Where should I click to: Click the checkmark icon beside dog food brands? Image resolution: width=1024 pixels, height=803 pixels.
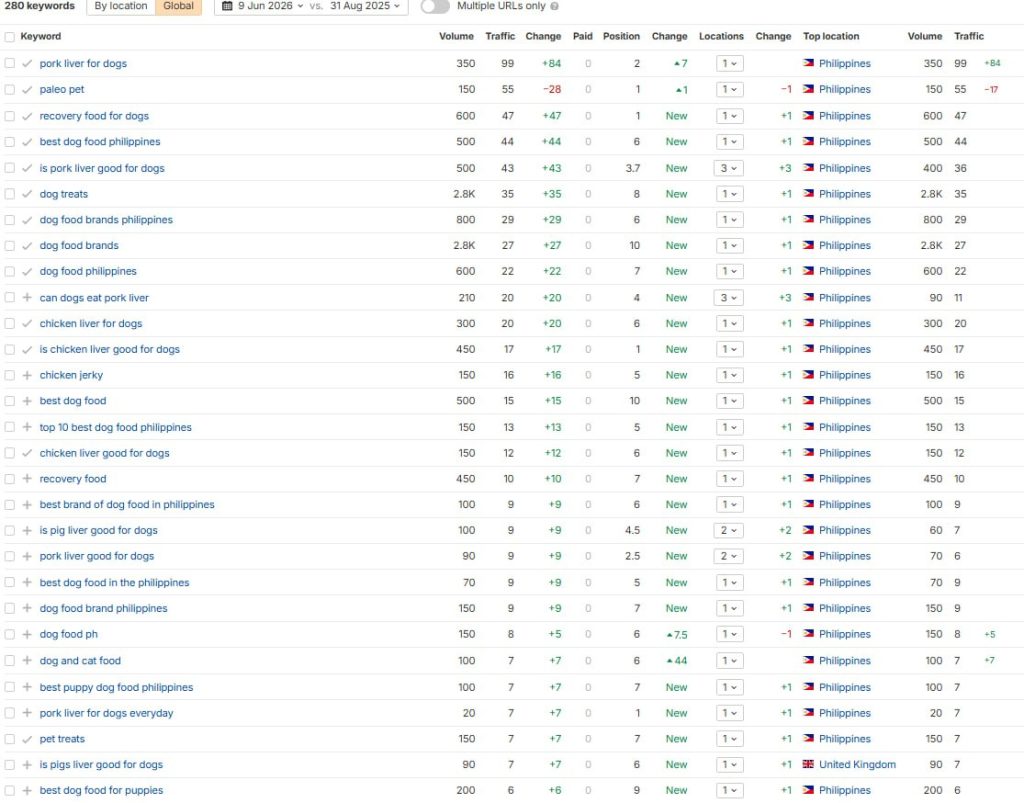(x=27, y=245)
